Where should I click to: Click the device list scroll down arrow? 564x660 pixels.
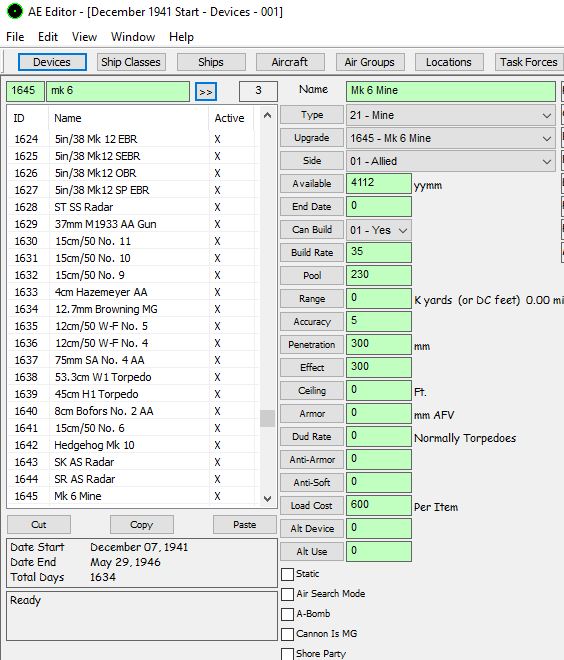coord(267,498)
